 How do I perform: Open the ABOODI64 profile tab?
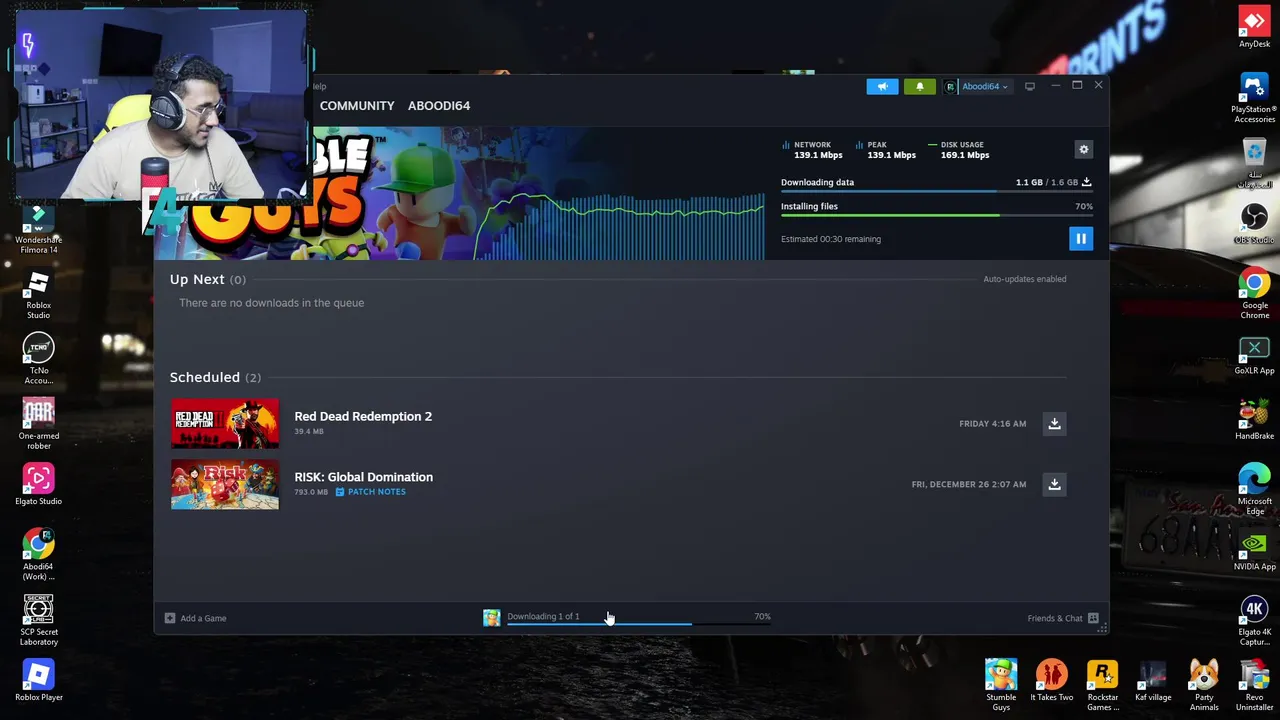439,105
